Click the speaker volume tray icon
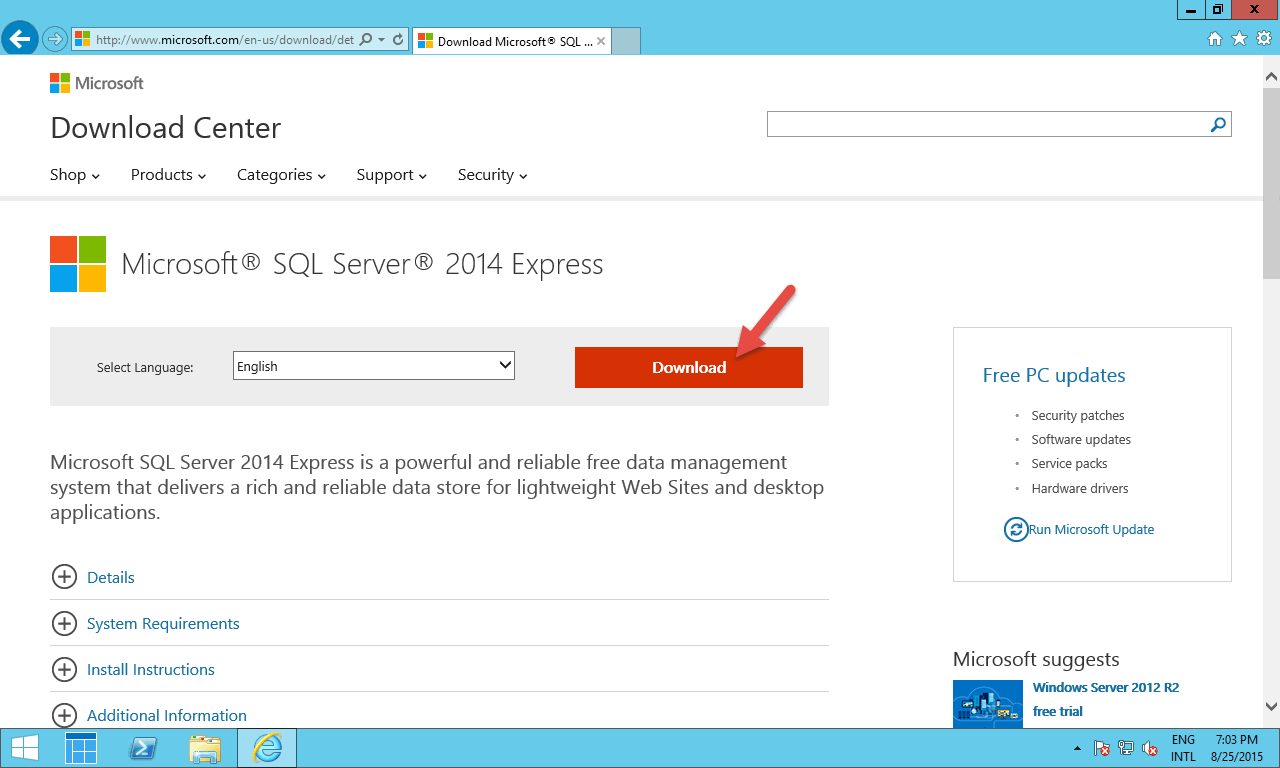The width and height of the screenshot is (1280, 768). point(1150,748)
